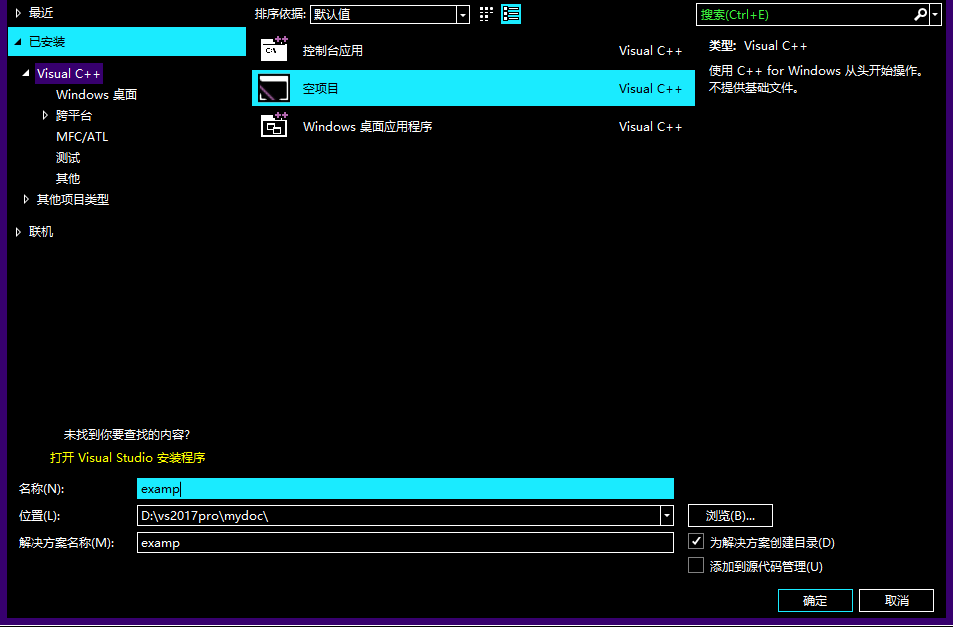
Task: Expand the 最近 node
Action: click(x=18, y=13)
